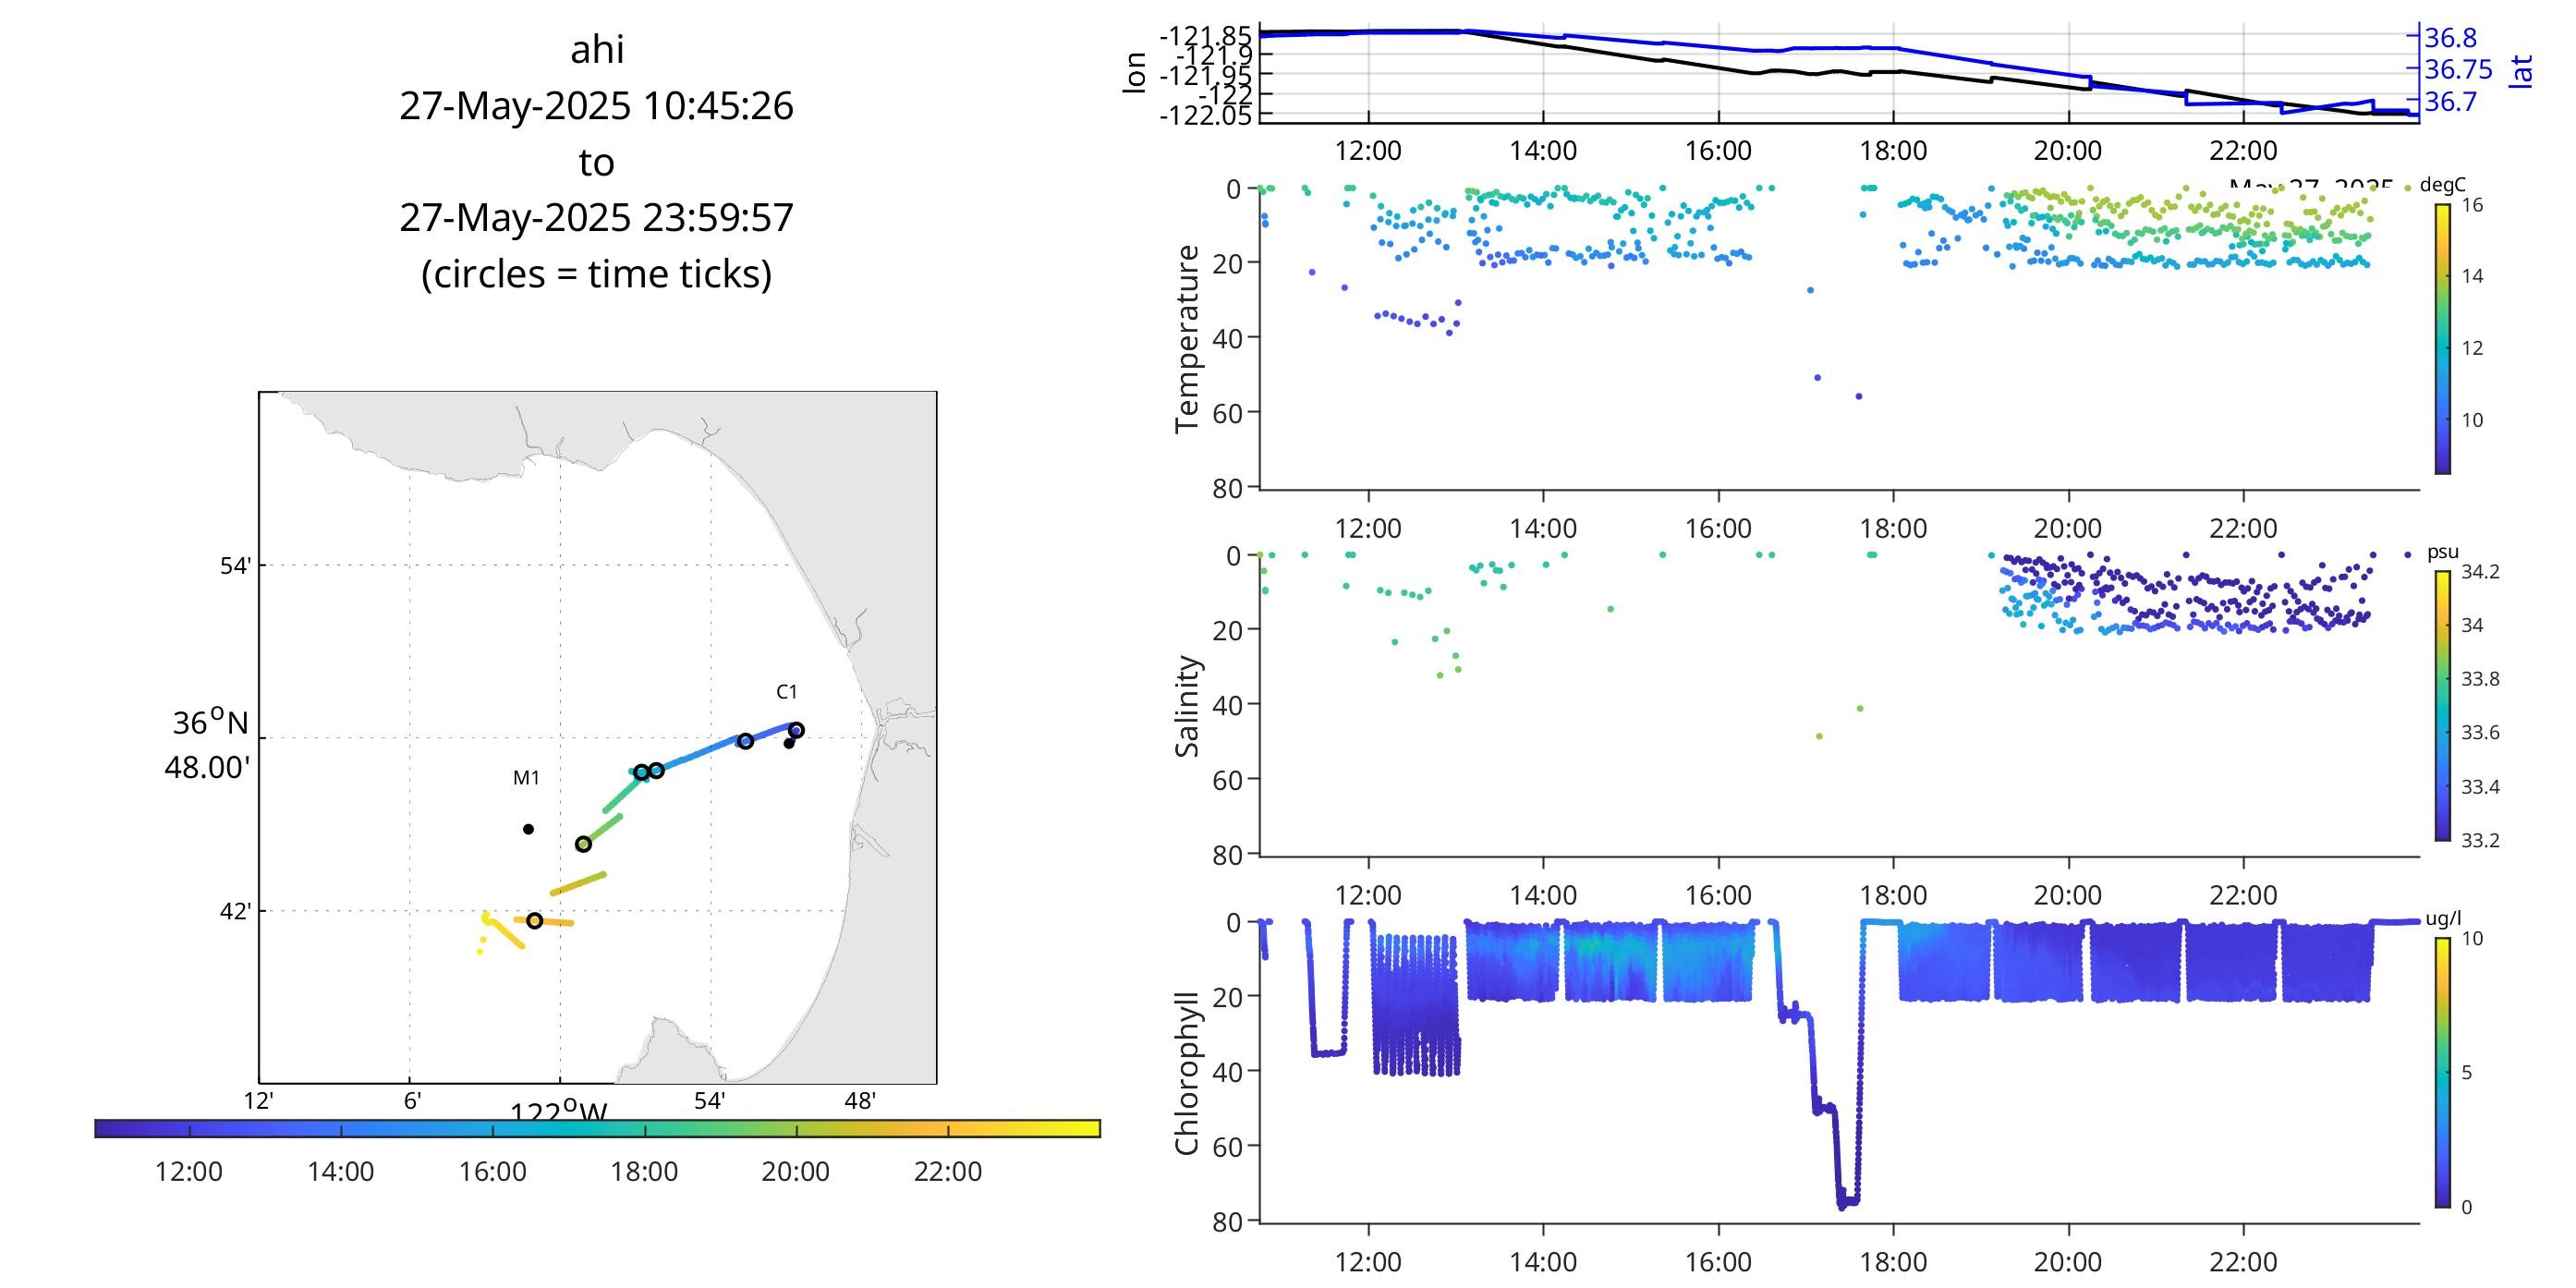Click the ug/l chlorophyll colorbar
Screen dimensions: 2576x1288
pyautogui.click(x=2442, y=1073)
